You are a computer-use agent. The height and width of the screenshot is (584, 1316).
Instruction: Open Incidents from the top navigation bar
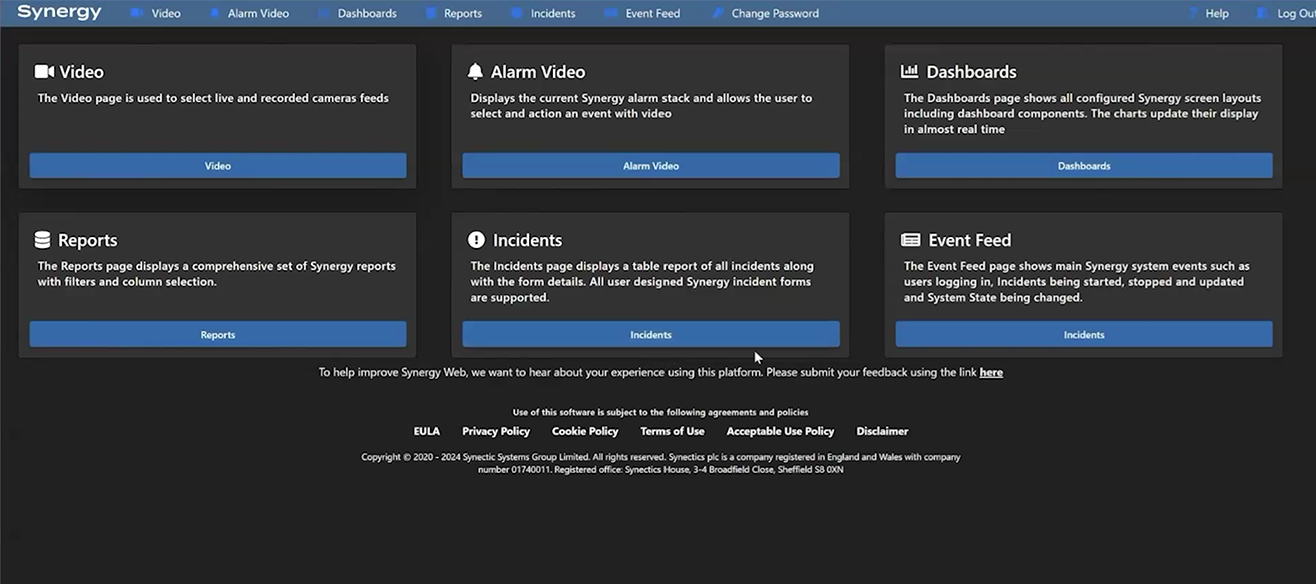[x=543, y=13]
